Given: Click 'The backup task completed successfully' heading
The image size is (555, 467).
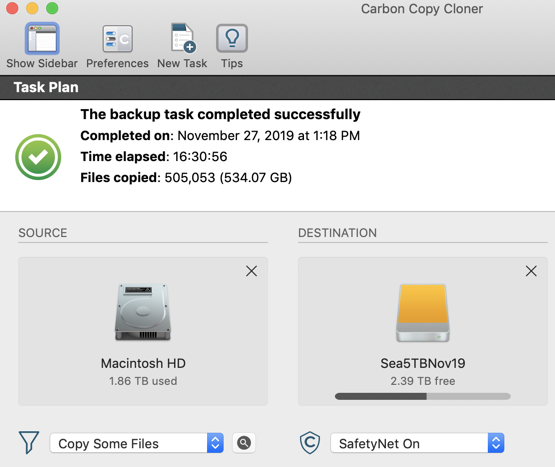Looking at the screenshot, I should point(220,114).
